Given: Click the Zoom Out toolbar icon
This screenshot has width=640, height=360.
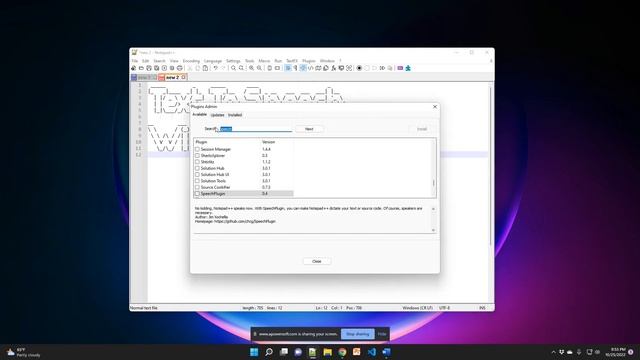Looking at the screenshot, I should pyautogui.click(x=259, y=68).
